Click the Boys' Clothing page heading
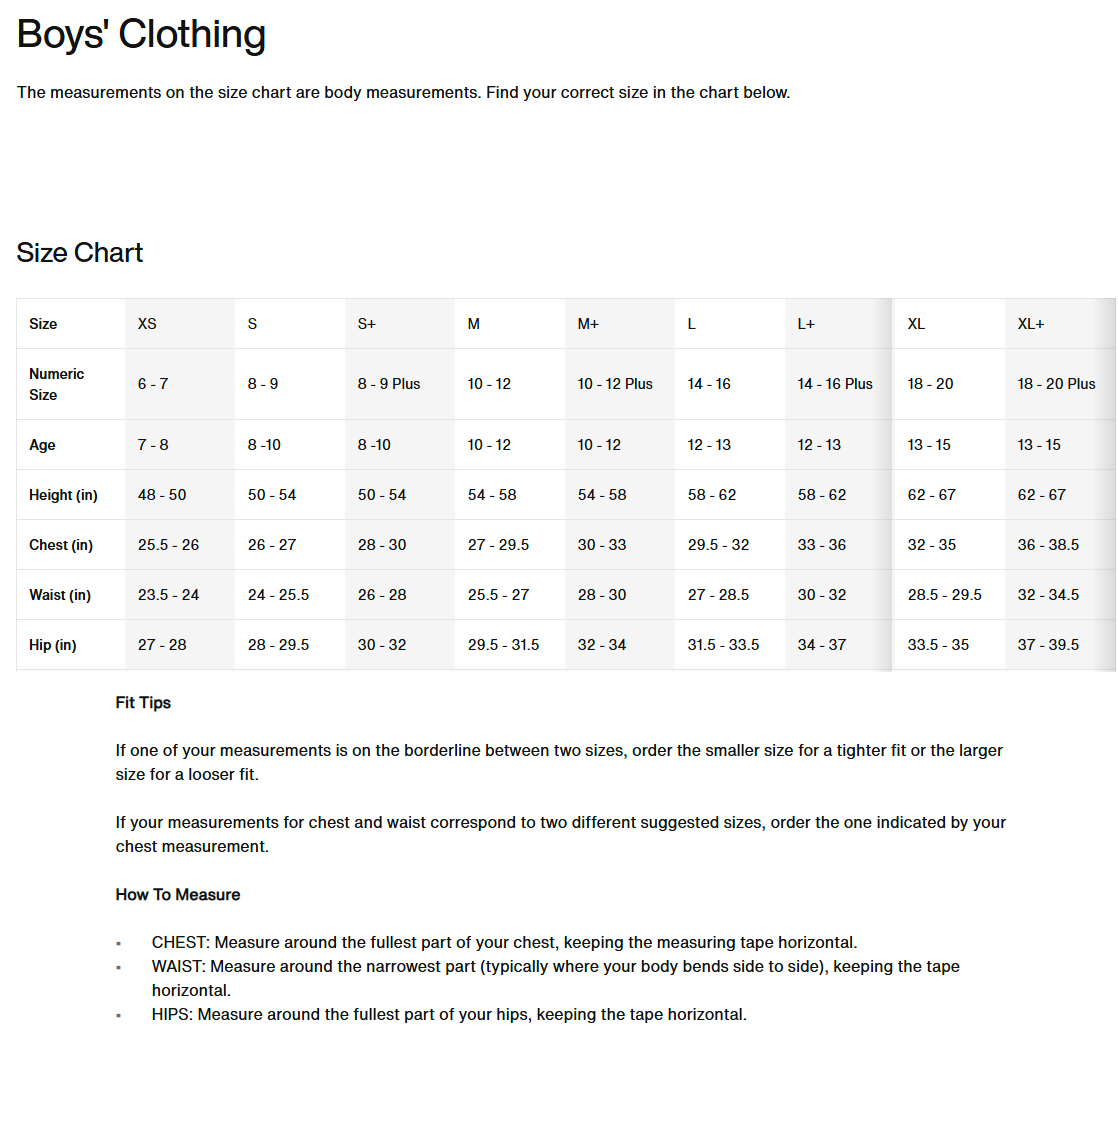 click(142, 35)
